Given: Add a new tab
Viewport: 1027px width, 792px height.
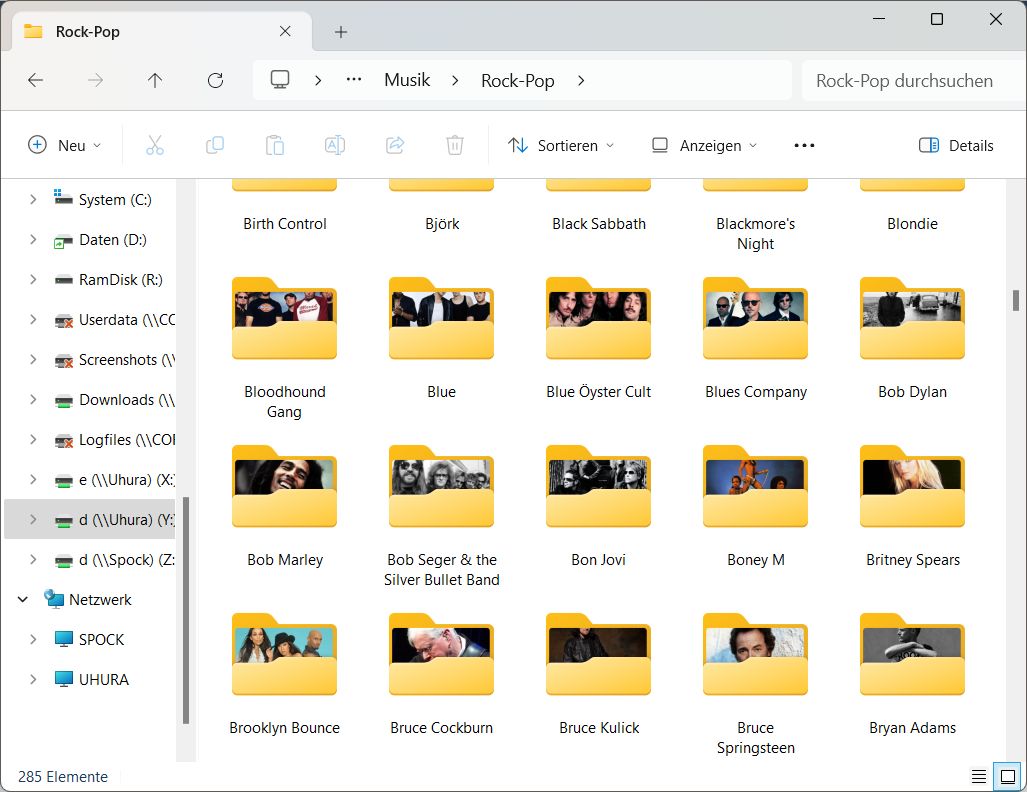Looking at the screenshot, I should [341, 31].
